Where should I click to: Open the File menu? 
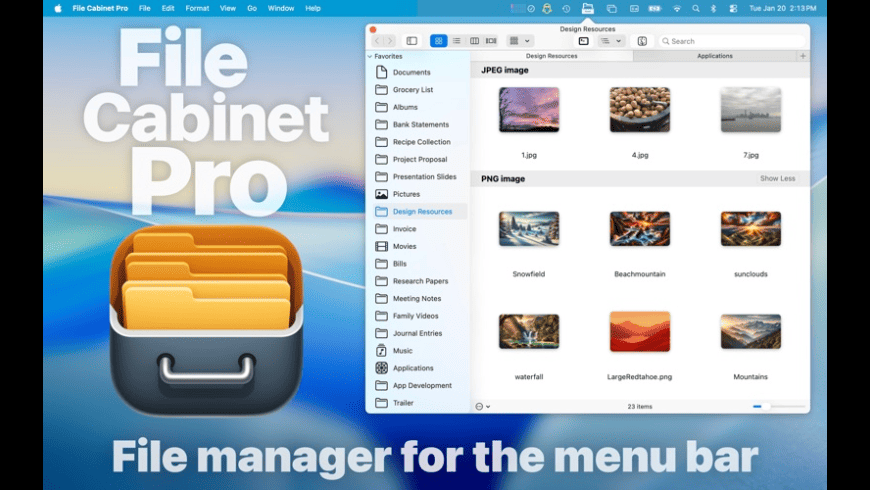point(144,8)
